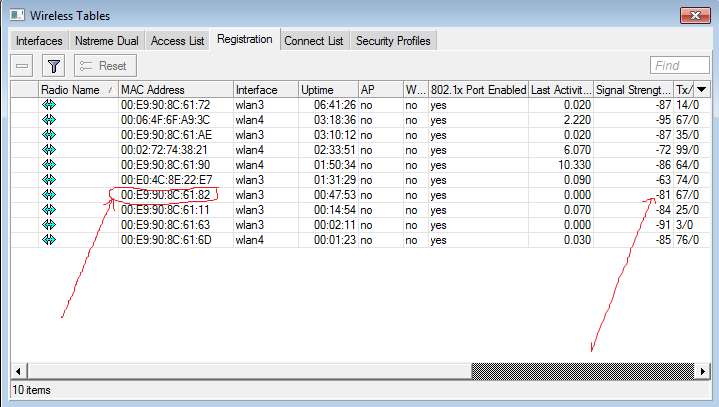
Task: Select MAC address 00:E9:90:8C:61:63
Action: point(166,225)
